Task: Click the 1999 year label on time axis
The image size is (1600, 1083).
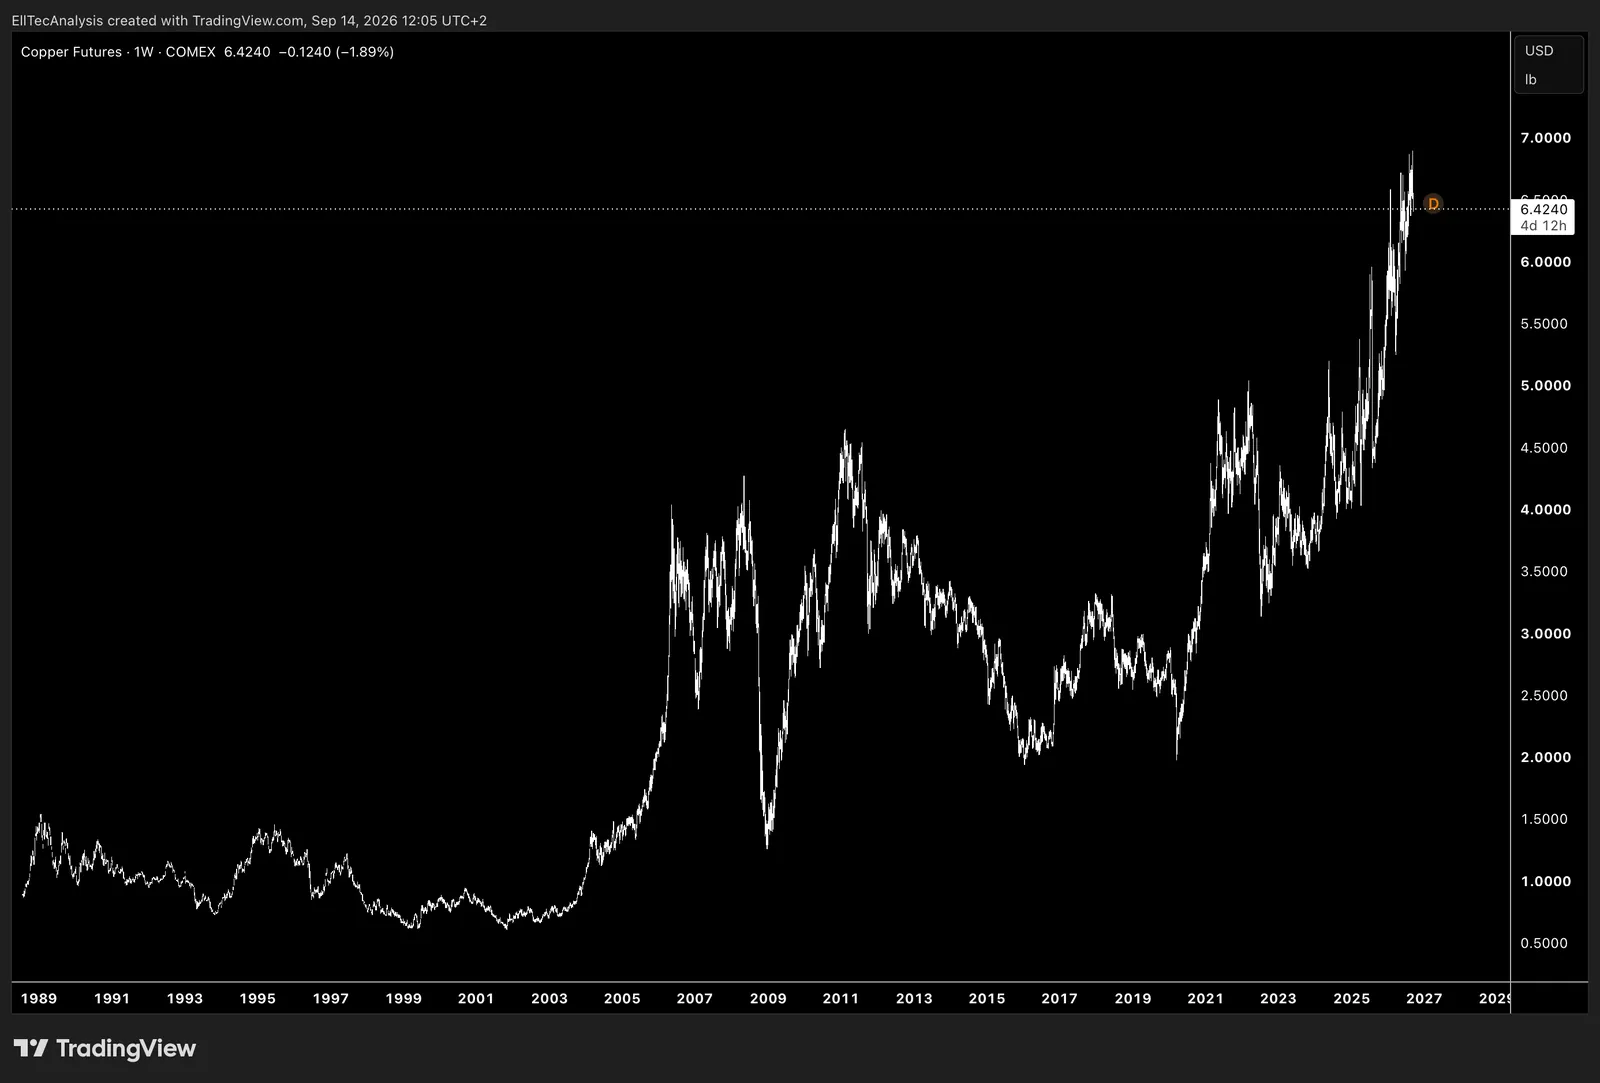Action: (x=404, y=998)
